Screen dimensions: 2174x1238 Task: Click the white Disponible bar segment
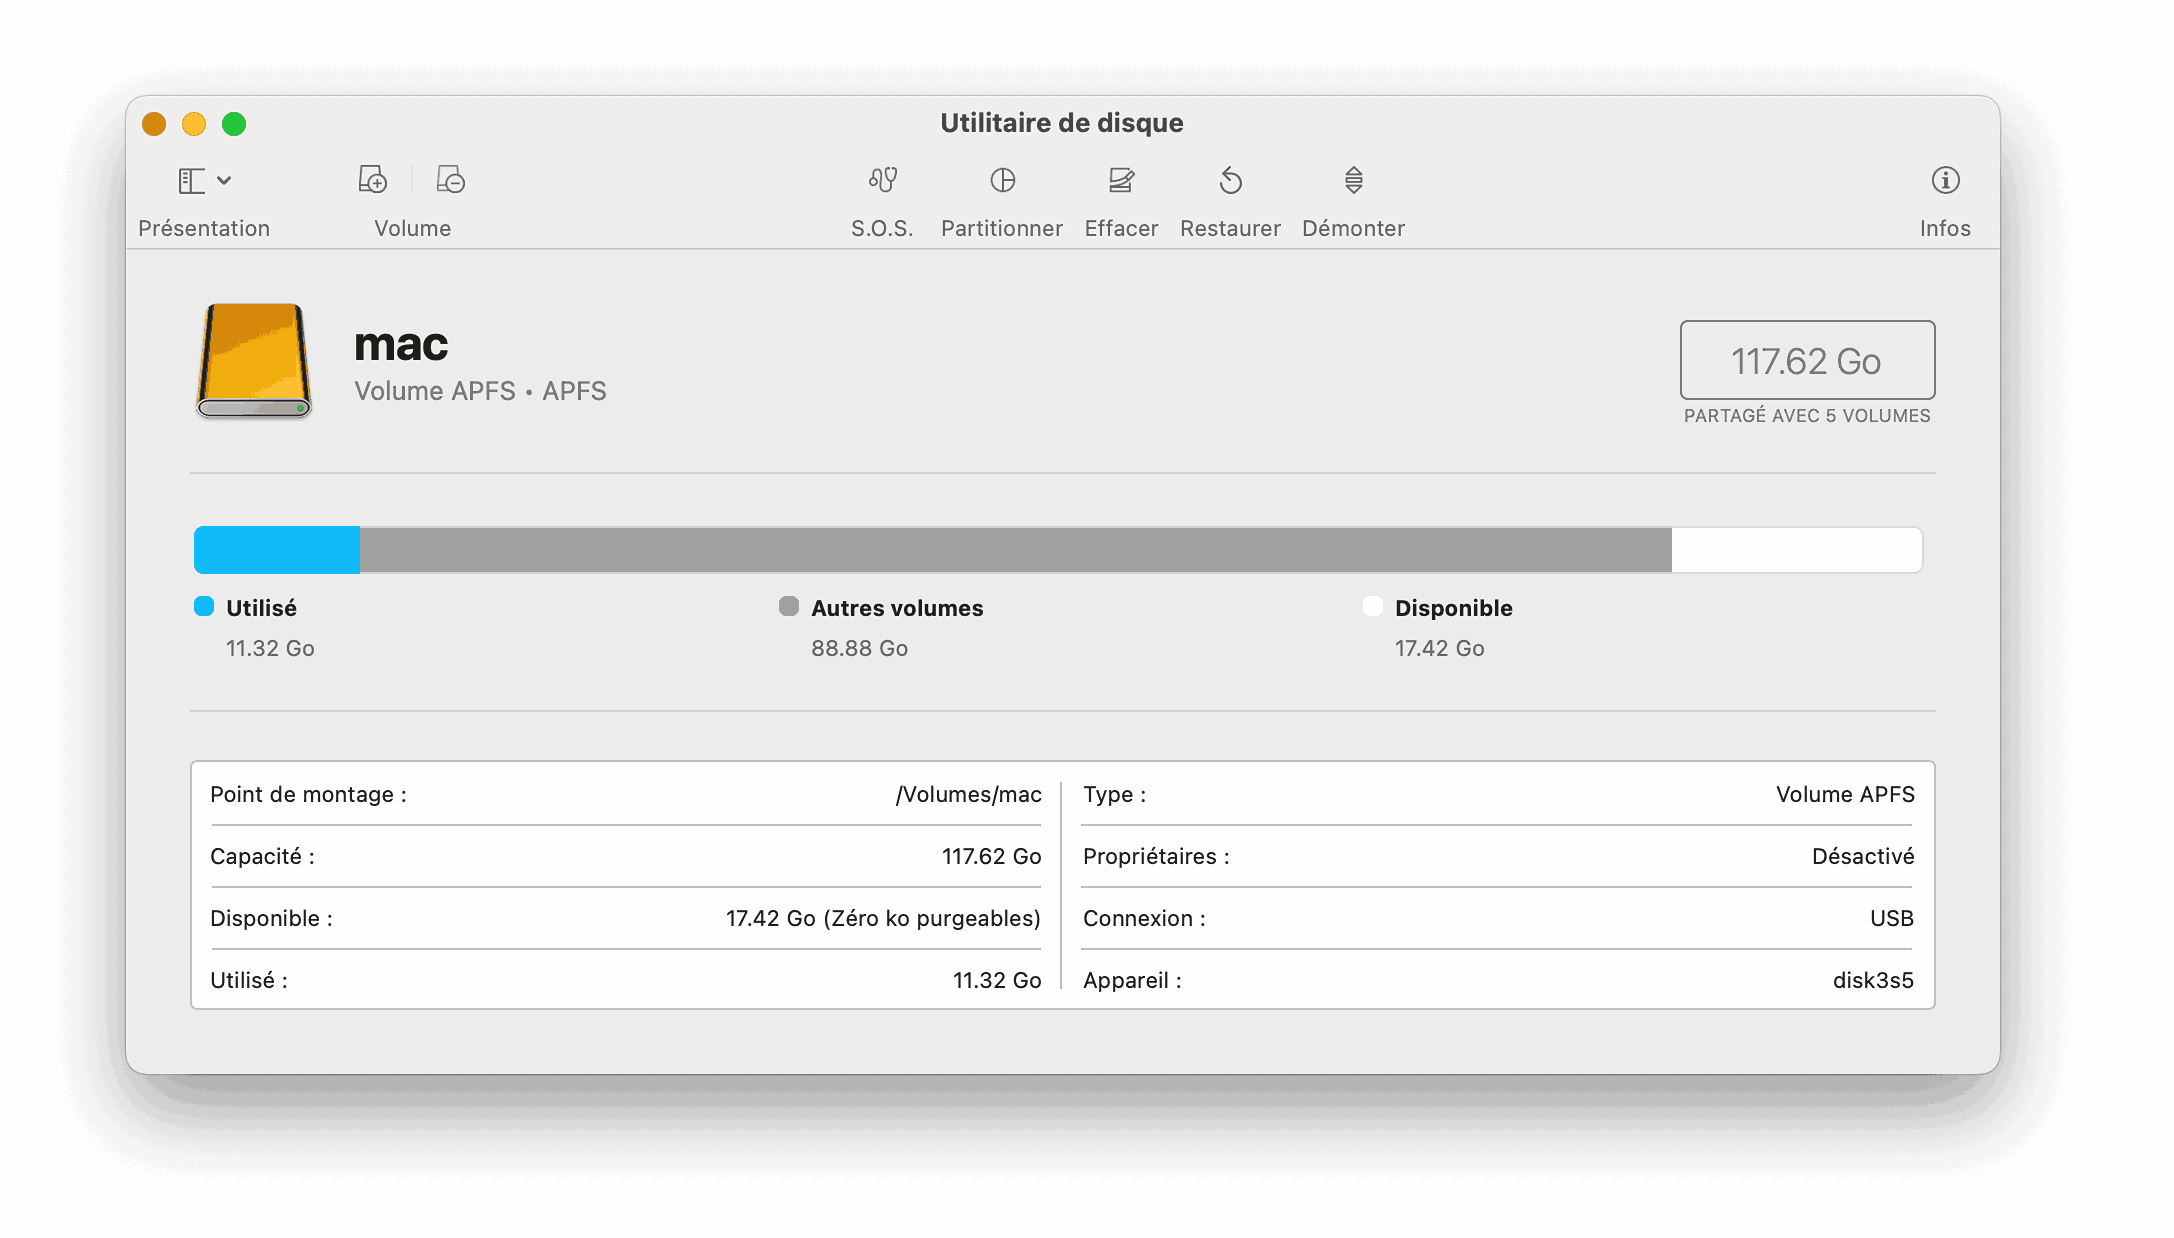(1797, 550)
